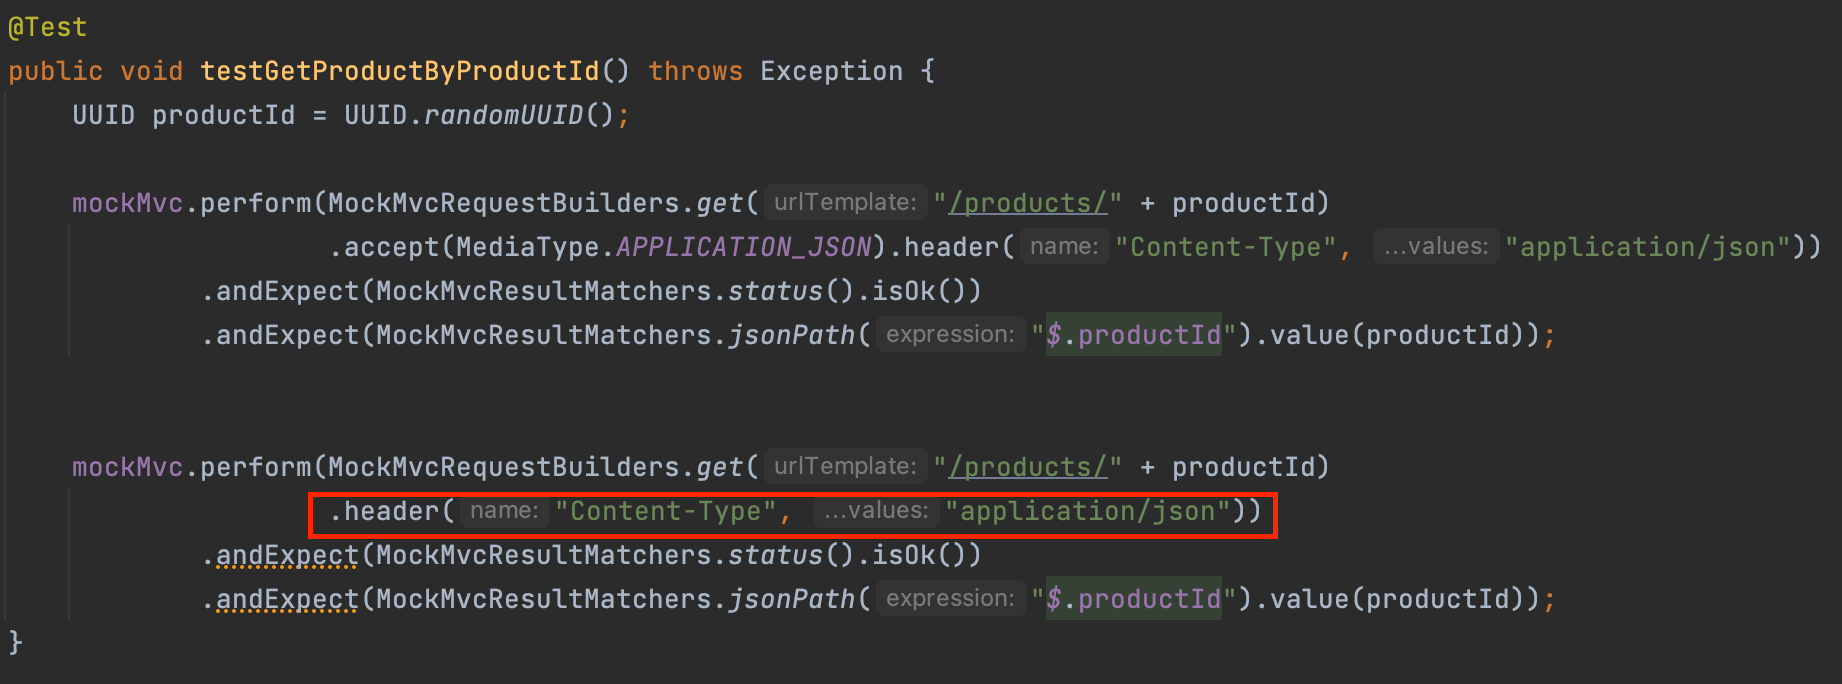Click the void keyword
This screenshot has height=684, width=1842.
point(152,71)
